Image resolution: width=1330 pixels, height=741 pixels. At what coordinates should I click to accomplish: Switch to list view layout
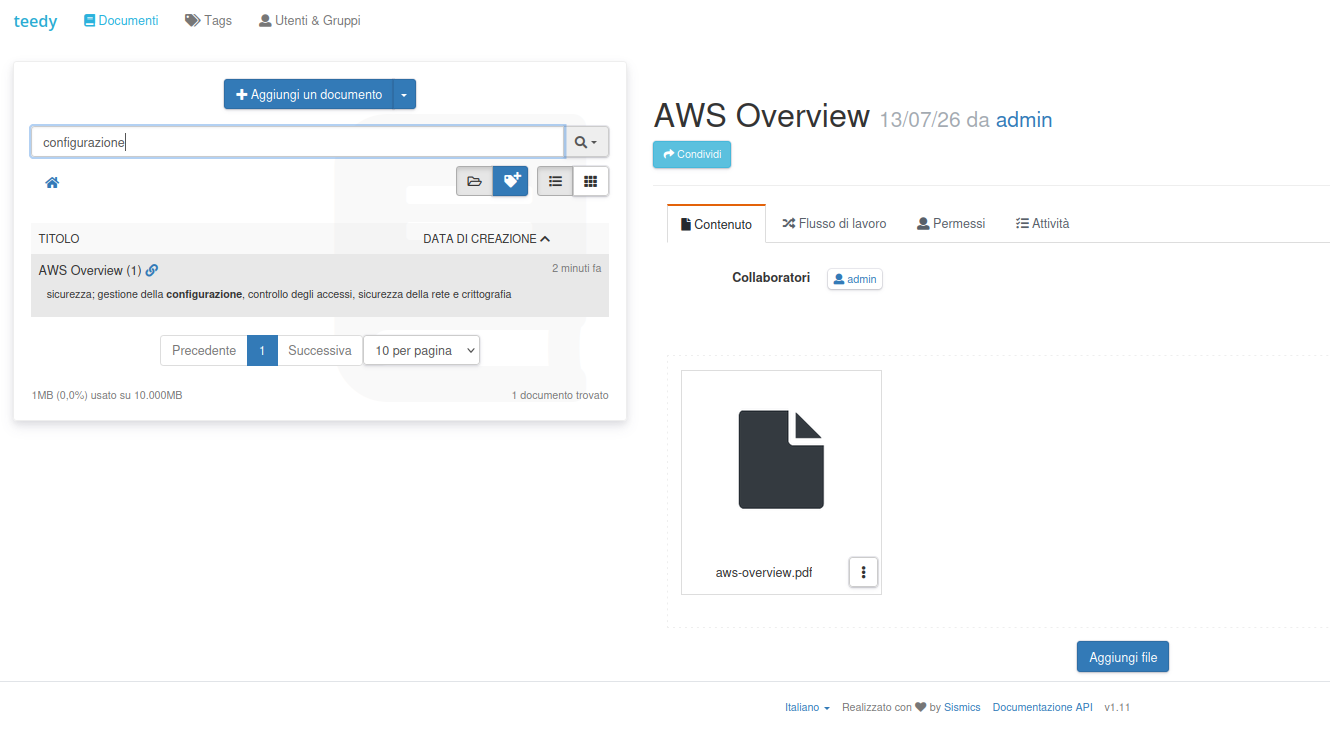click(x=555, y=181)
